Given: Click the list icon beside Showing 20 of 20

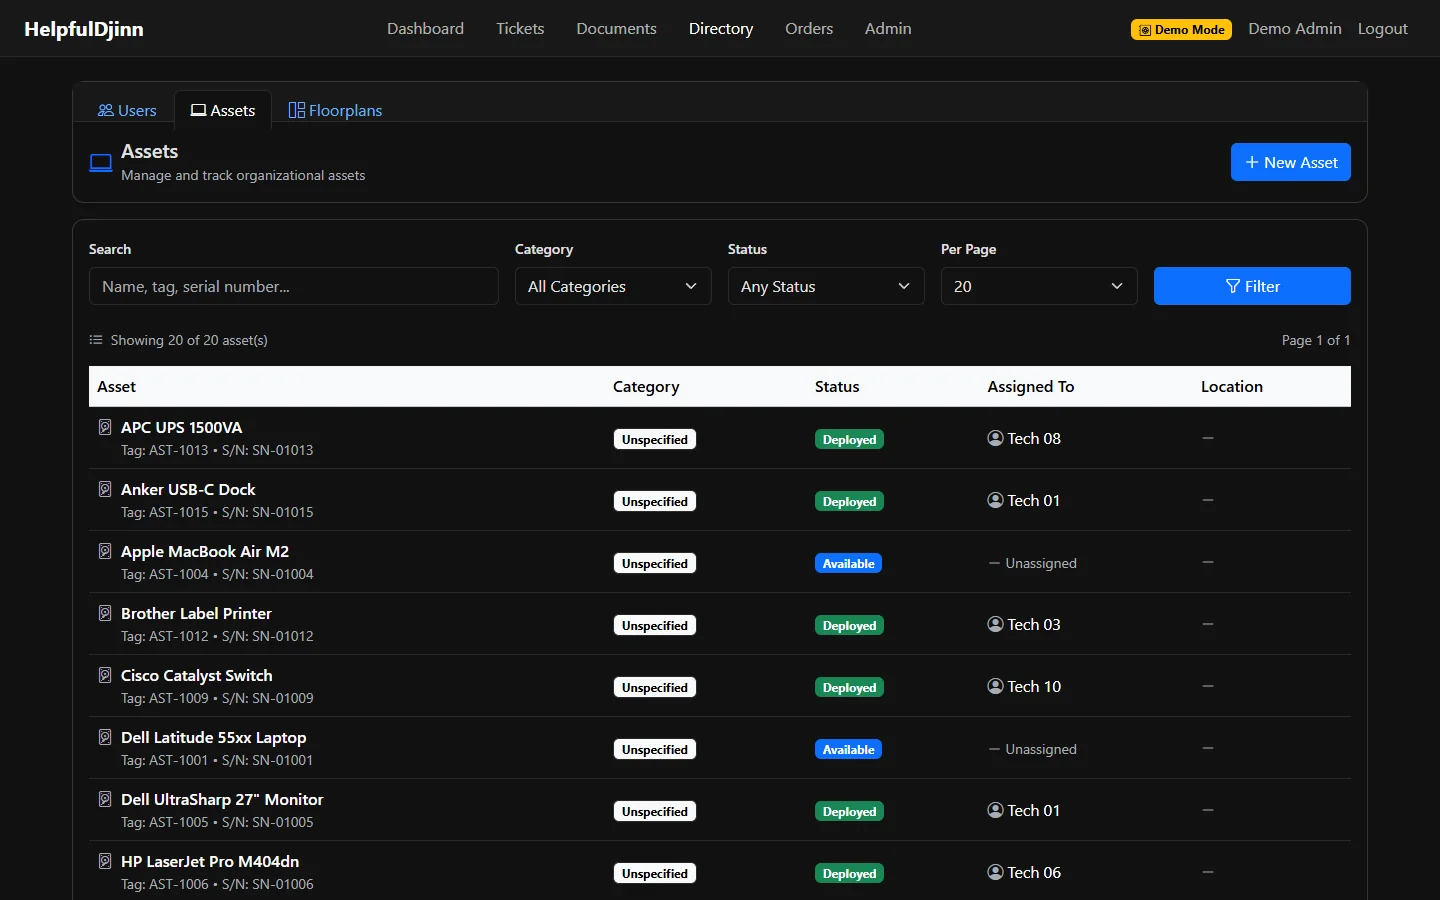Looking at the screenshot, I should [x=96, y=340].
